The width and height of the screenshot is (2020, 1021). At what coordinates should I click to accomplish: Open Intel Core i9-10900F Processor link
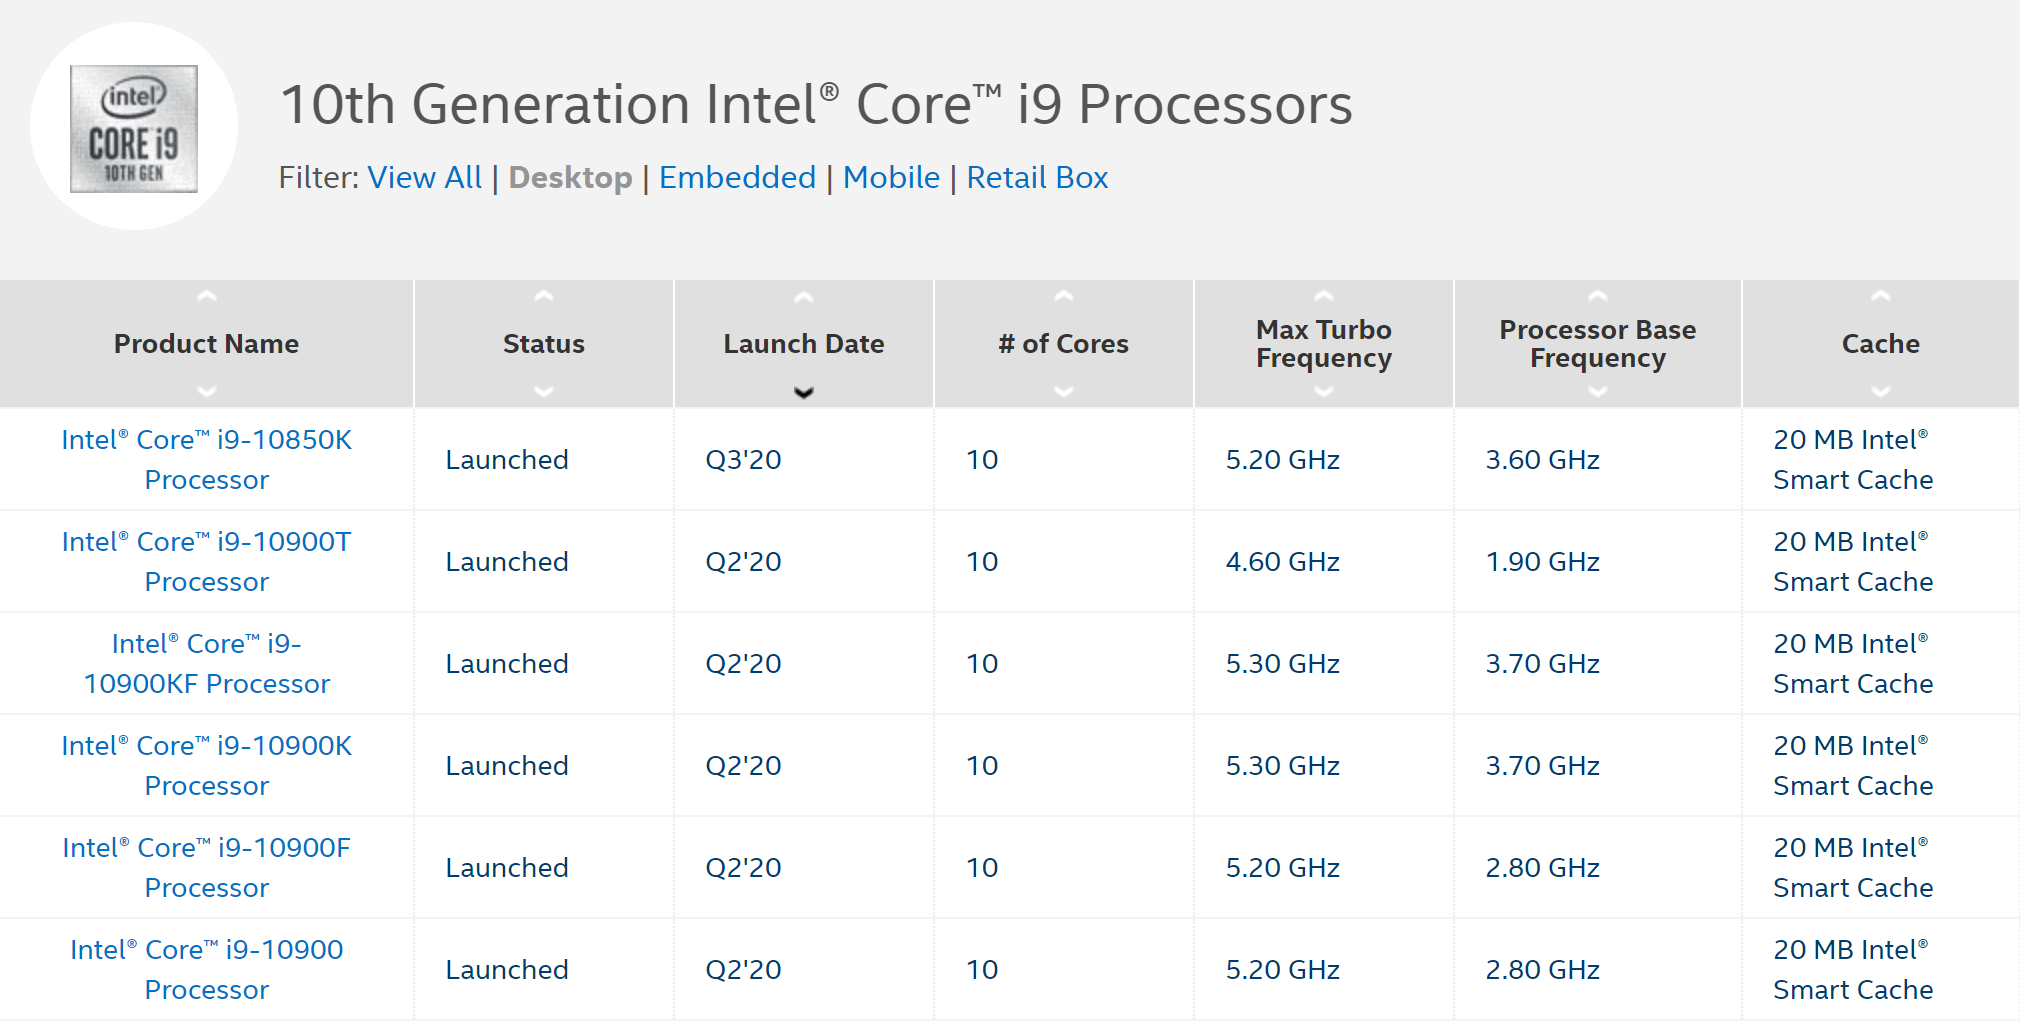pyautogui.click(x=207, y=867)
